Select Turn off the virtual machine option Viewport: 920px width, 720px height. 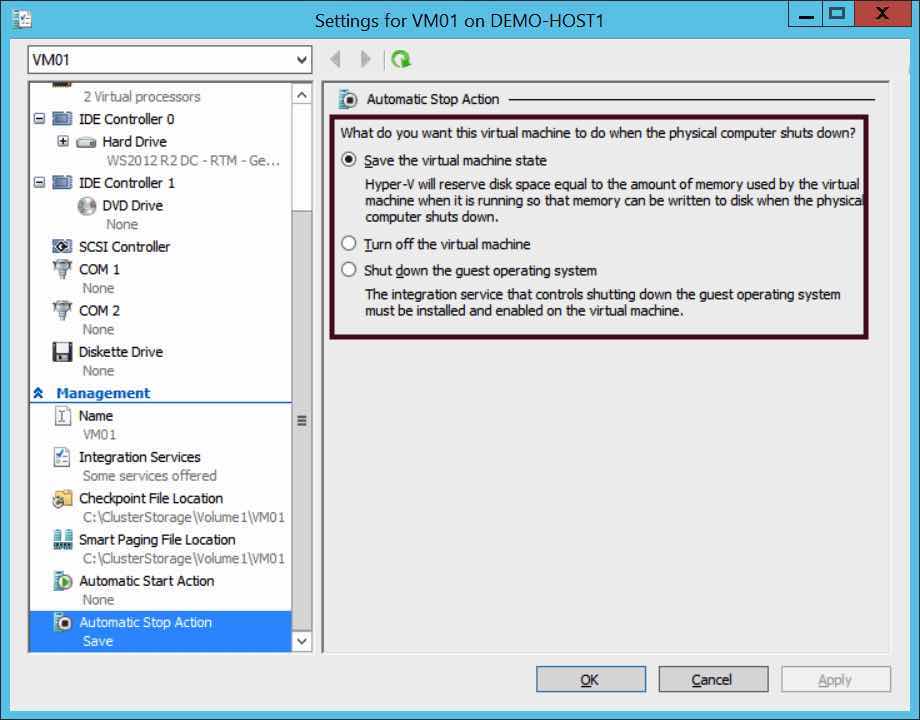349,243
